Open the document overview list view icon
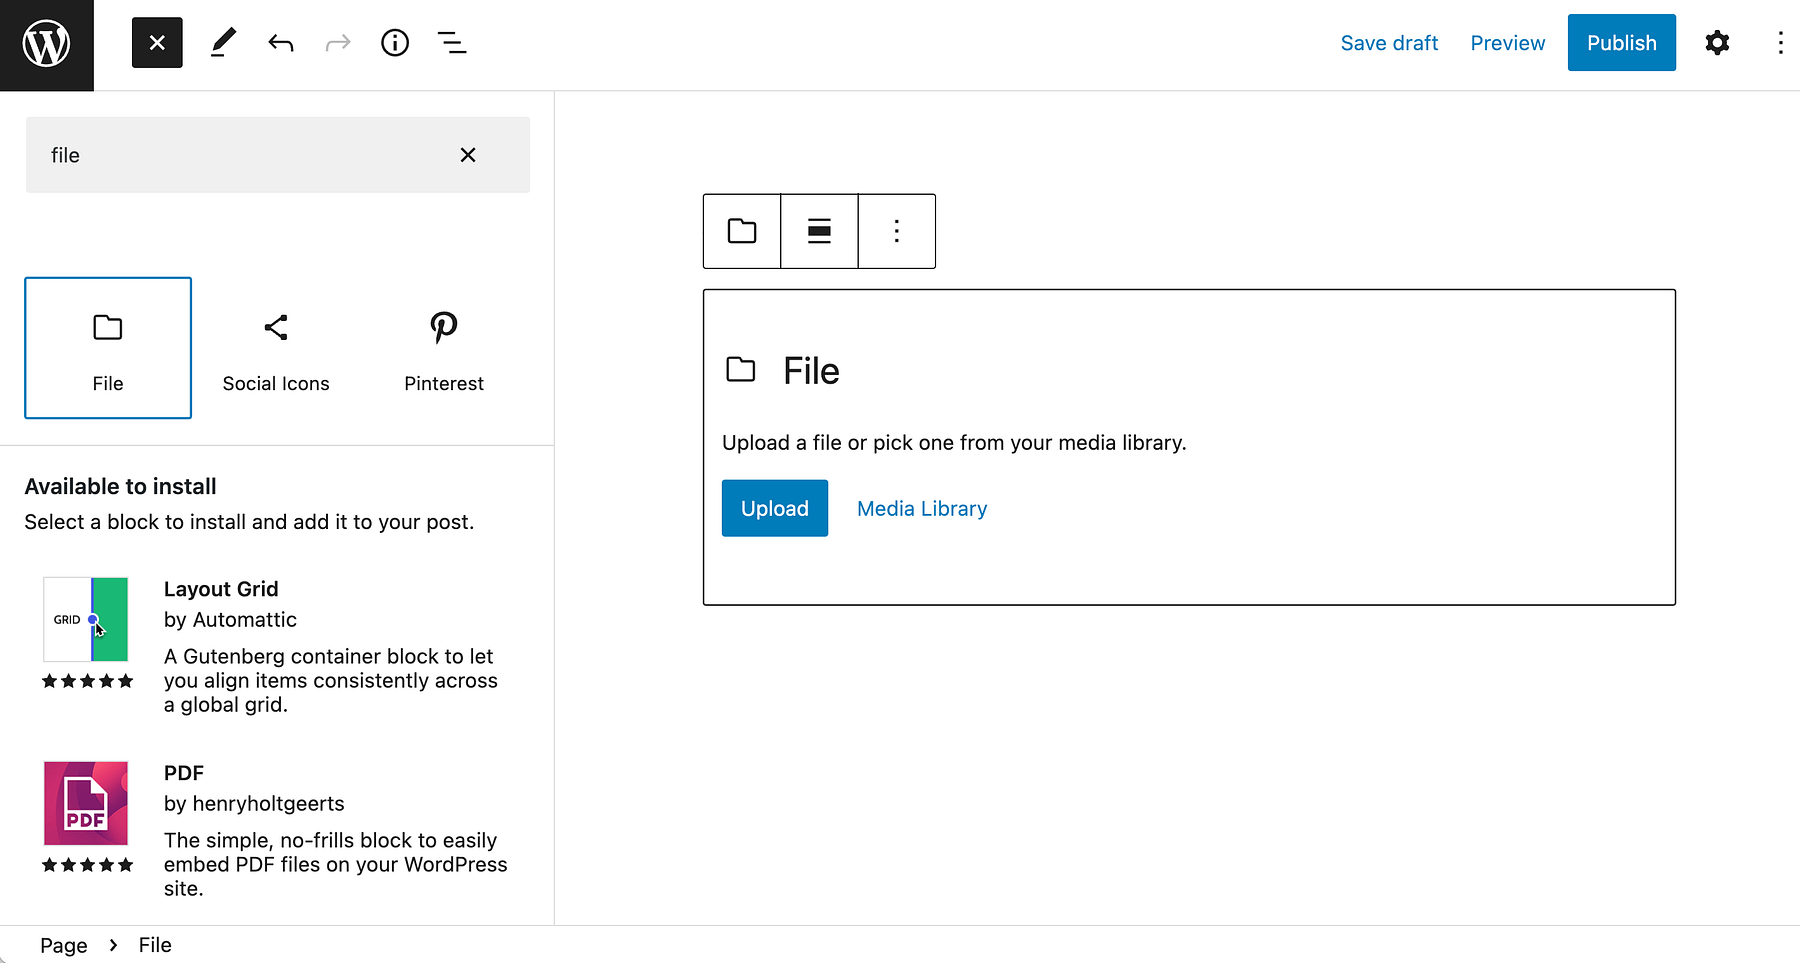The width and height of the screenshot is (1800, 963). tap(452, 42)
